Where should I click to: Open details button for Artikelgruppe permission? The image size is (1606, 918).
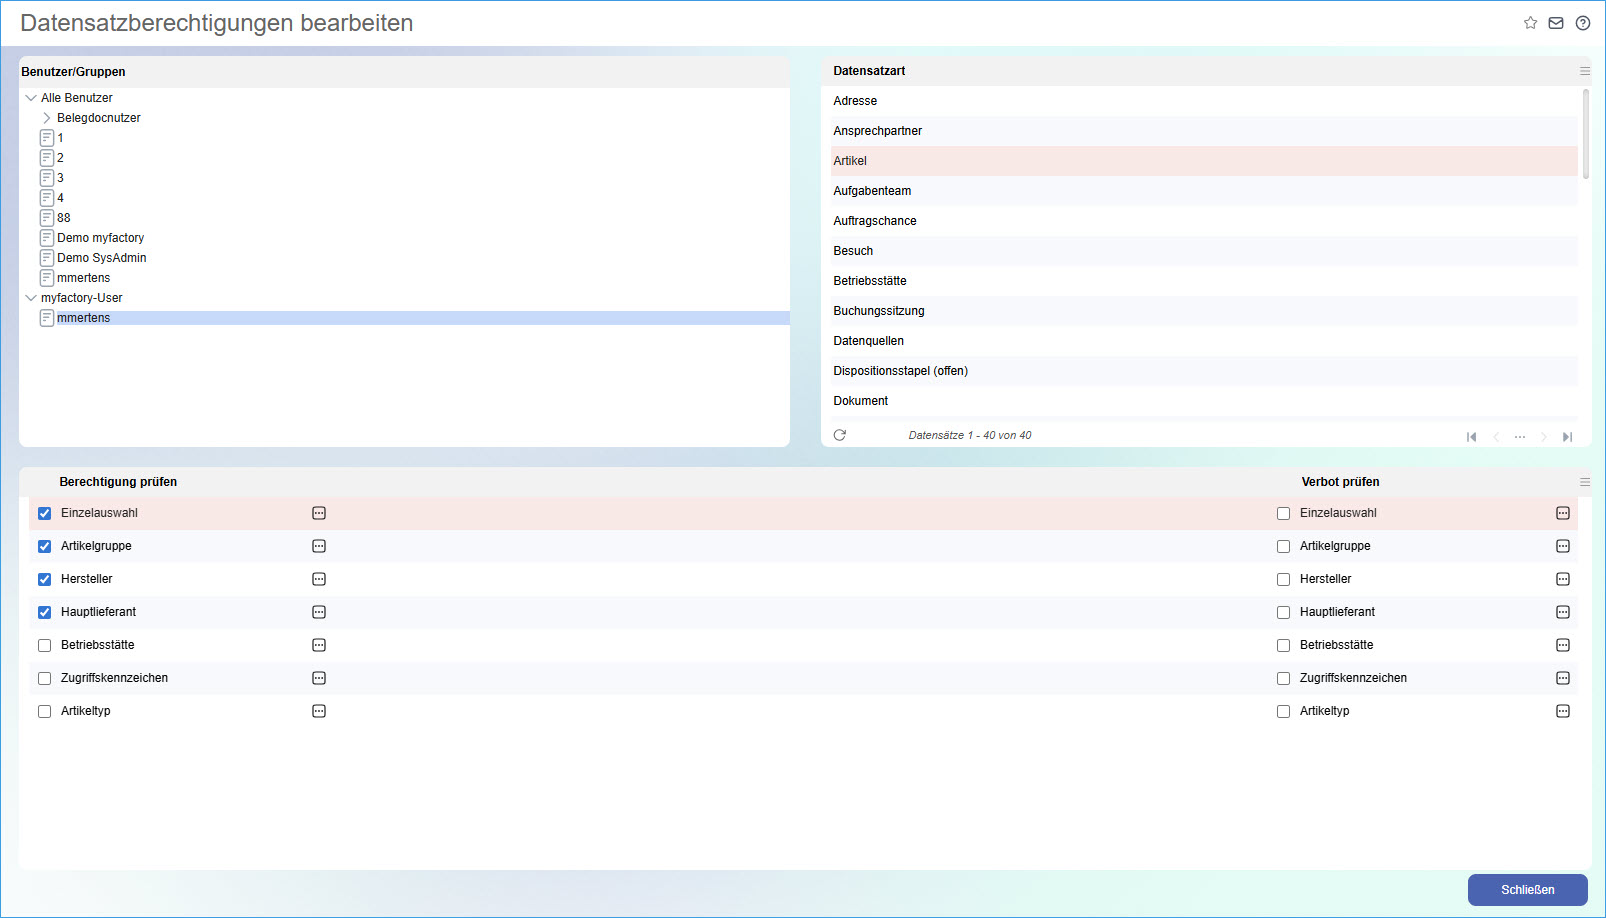point(319,546)
